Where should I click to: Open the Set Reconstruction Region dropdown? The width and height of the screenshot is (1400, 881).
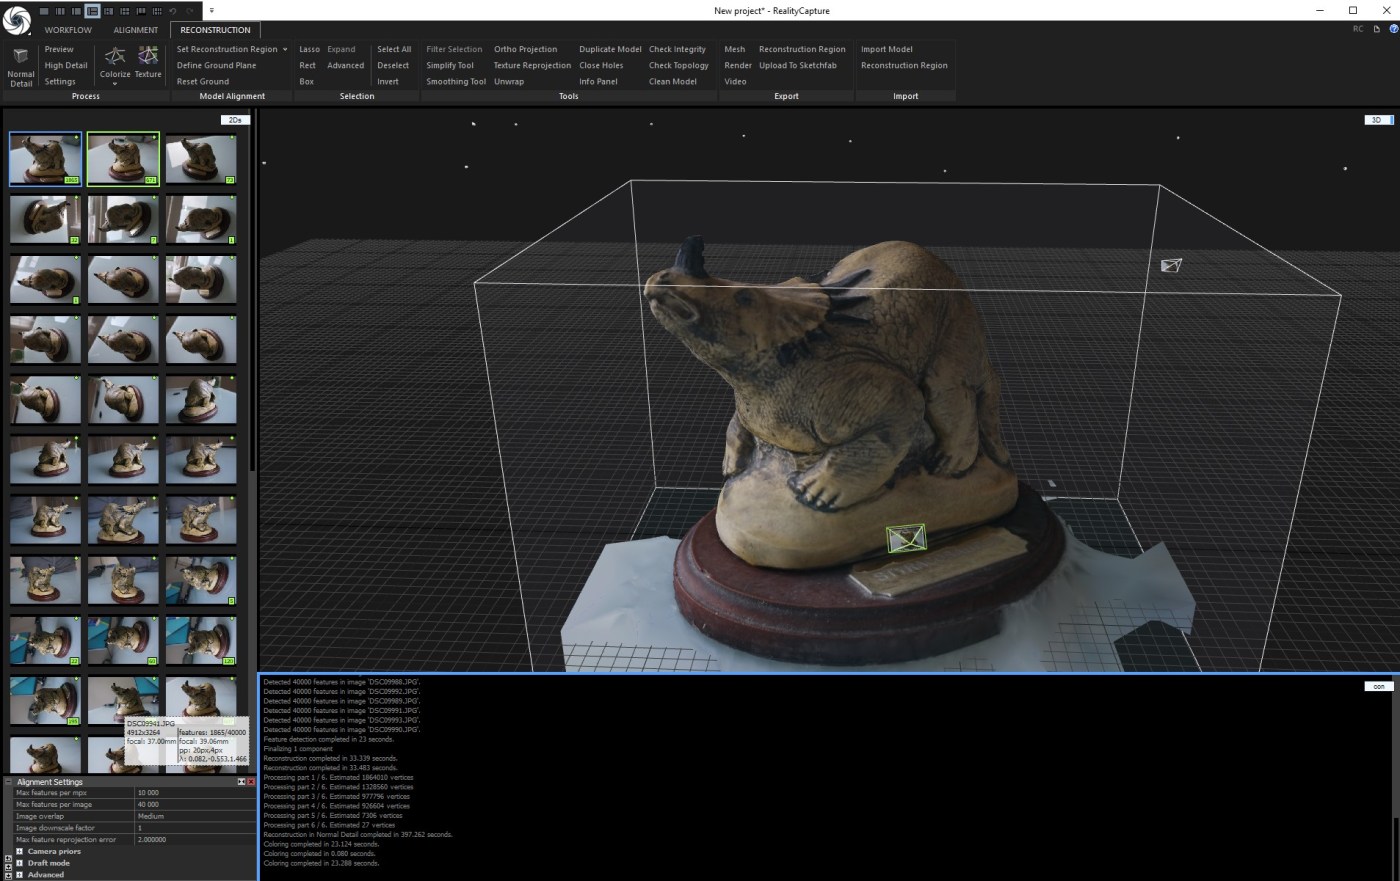(x=285, y=49)
